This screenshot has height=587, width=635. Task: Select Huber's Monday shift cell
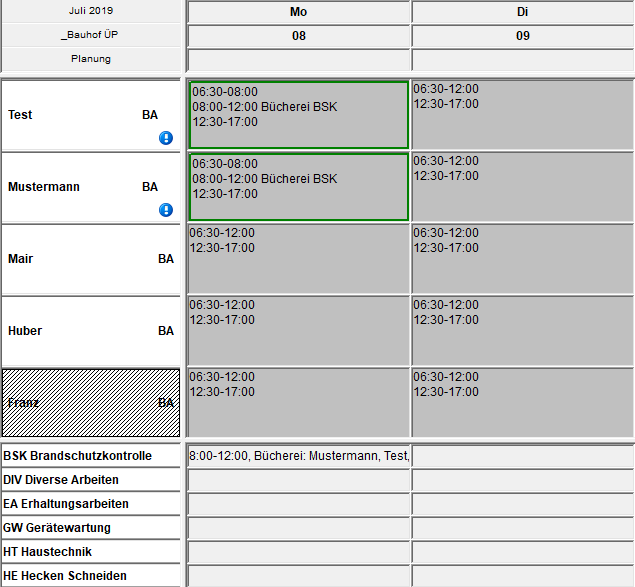tap(298, 331)
